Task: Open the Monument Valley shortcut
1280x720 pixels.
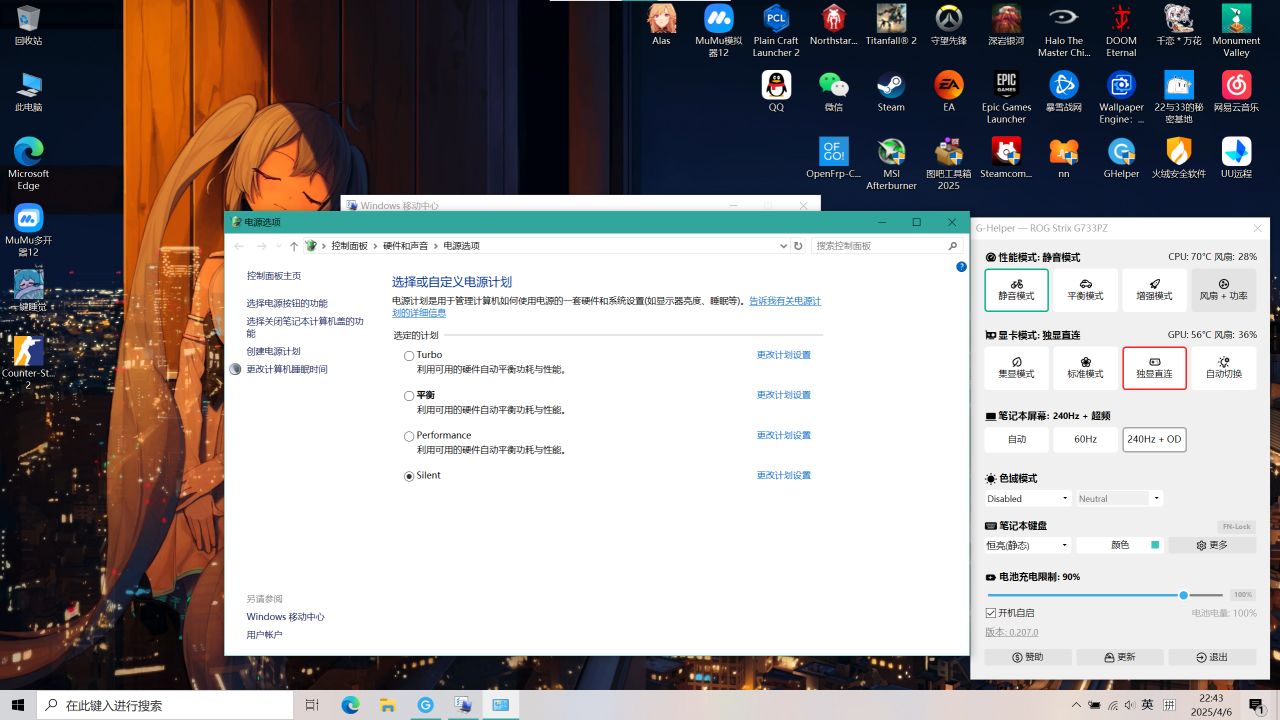Action: point(1236,31)
